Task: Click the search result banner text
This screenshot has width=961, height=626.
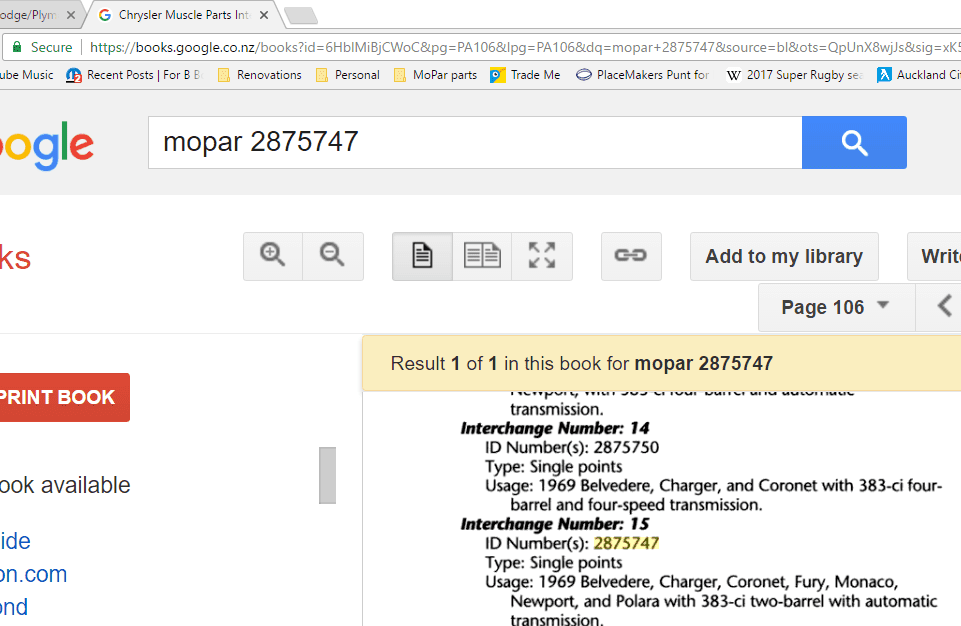Action: [582, 364]
